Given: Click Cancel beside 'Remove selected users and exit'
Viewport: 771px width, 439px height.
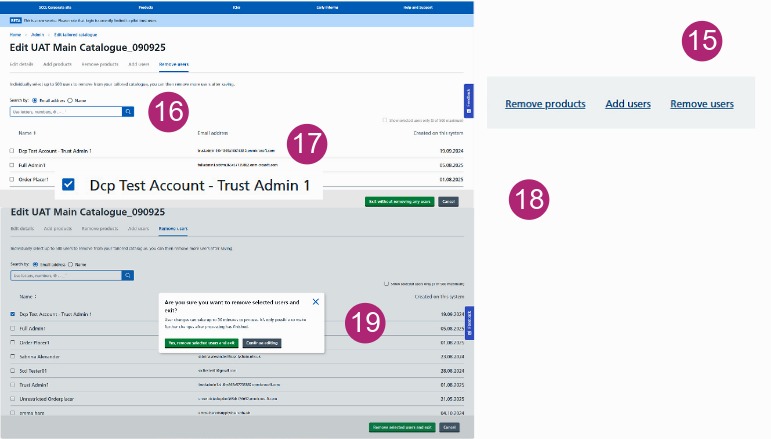Looking at the screenshot, I should click(449, 427).
